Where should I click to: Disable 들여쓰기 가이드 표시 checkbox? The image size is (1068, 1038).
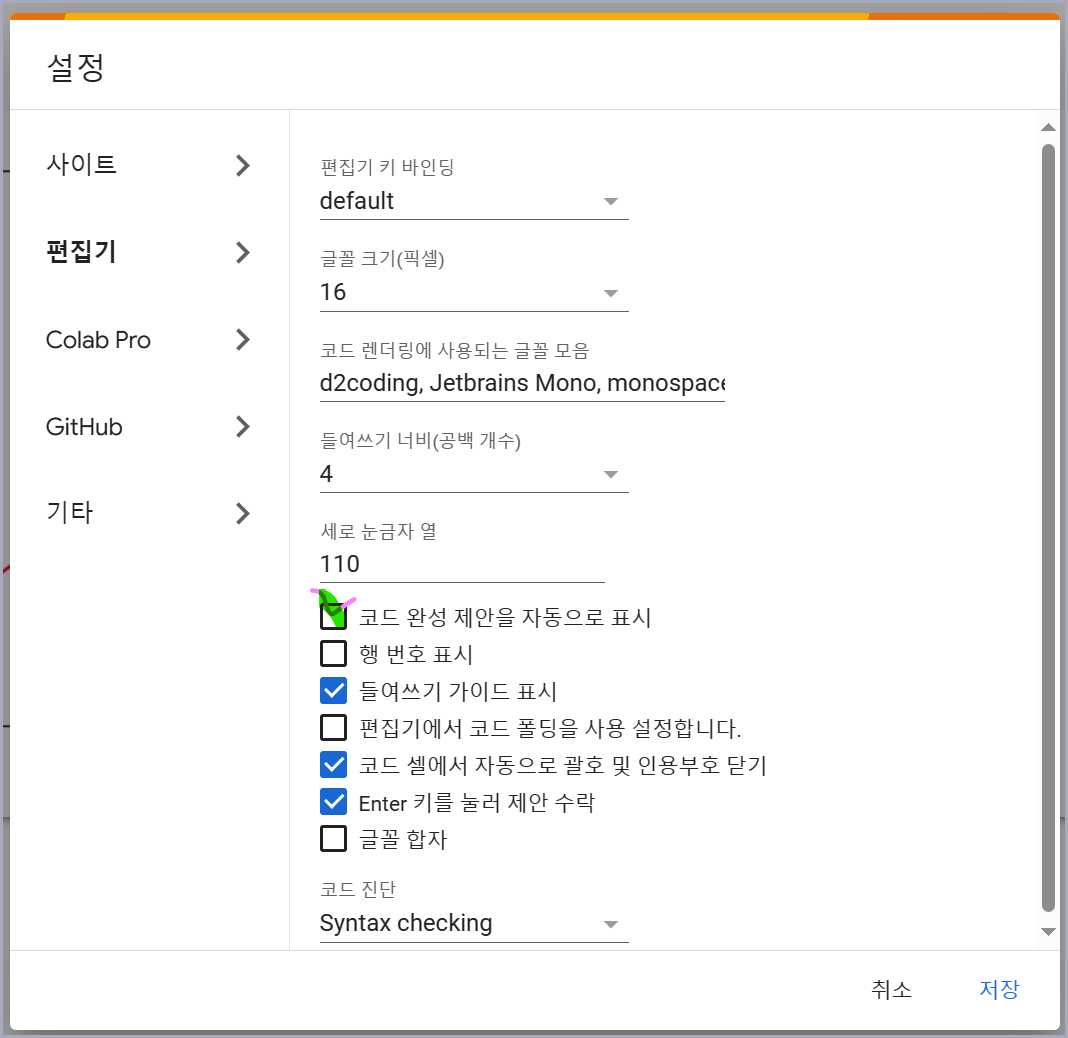pos(334,691)
